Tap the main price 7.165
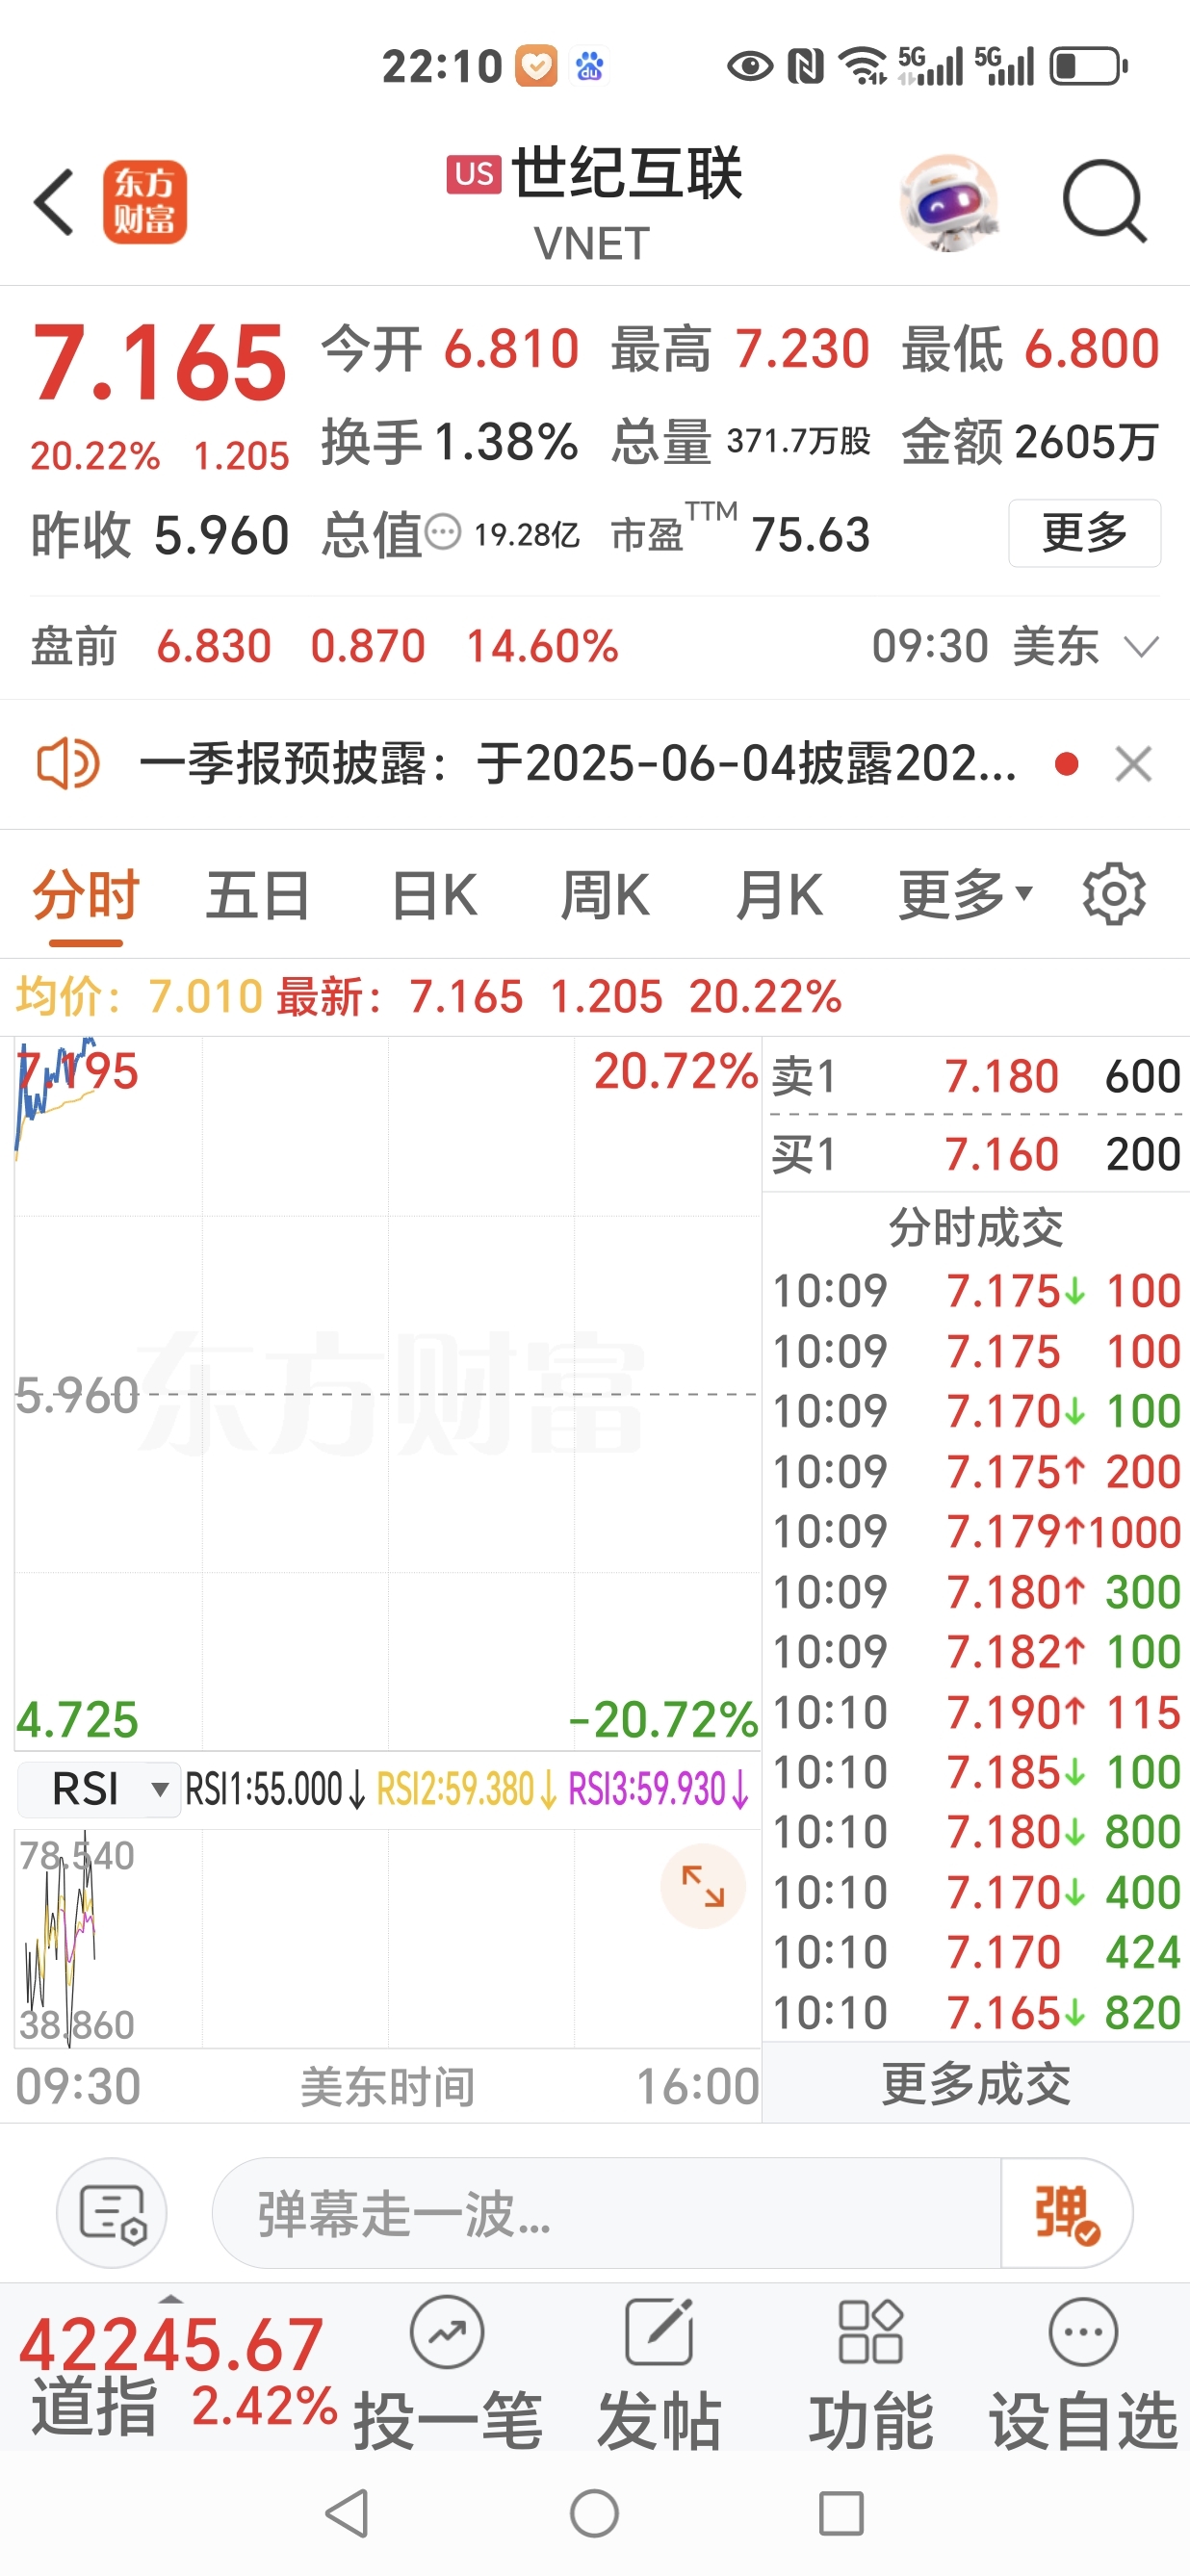Viewport: 1190px width, 2576px height. 160,362
